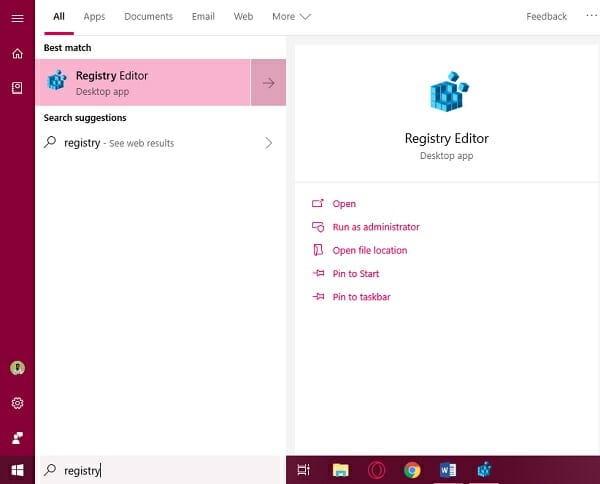Click the search magnifier icon in the search box
Image resolution: width=600 pixels, height=484 pixels.
click(x=50, y=470)
